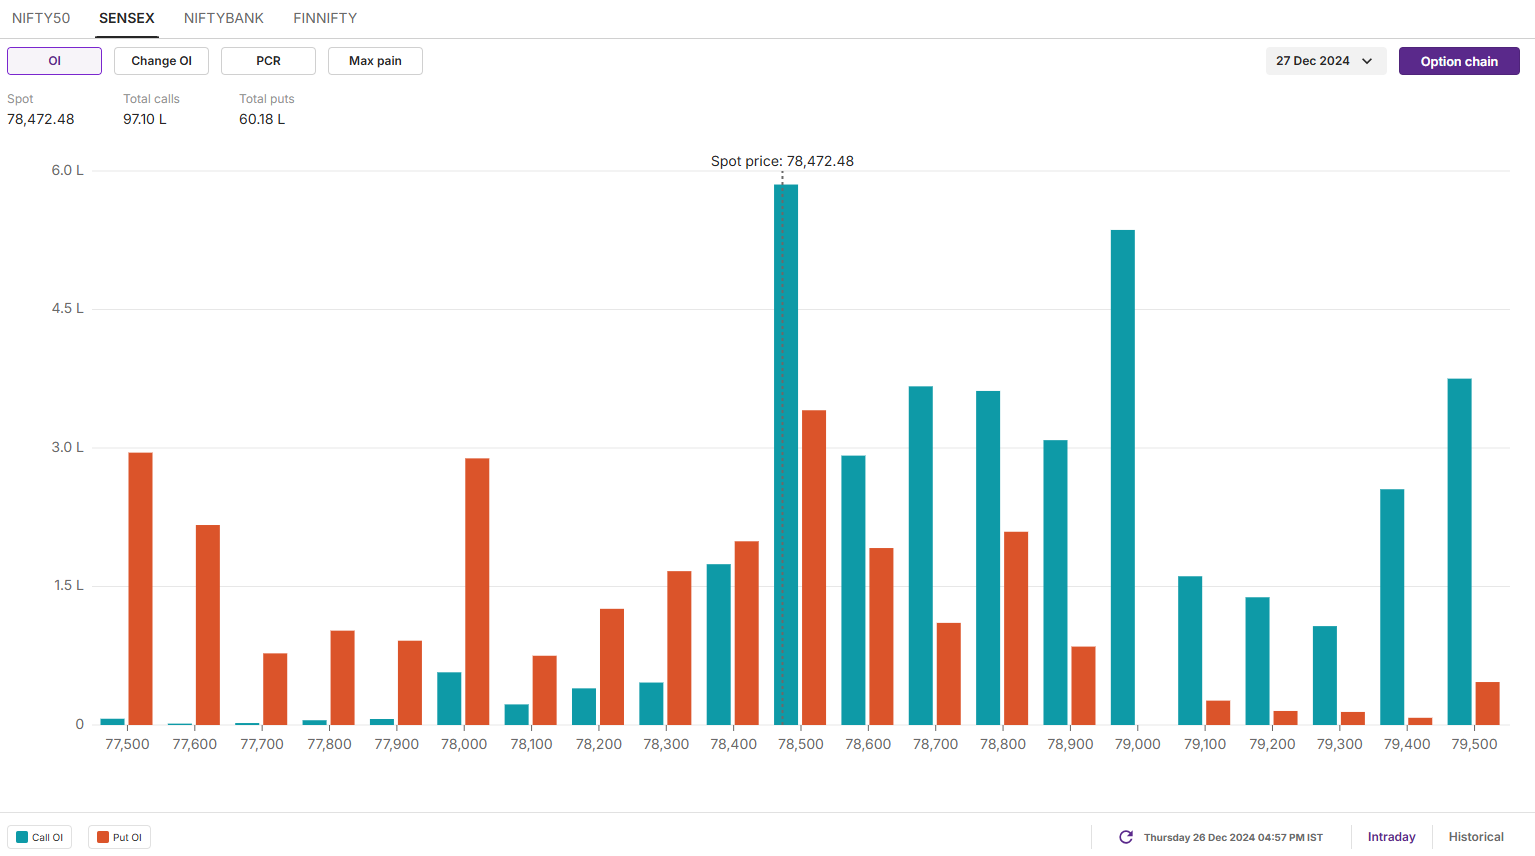This screenshot has height=856, width=1535.
Task: Open the Option chain
Action: (x=1459, y=61)
